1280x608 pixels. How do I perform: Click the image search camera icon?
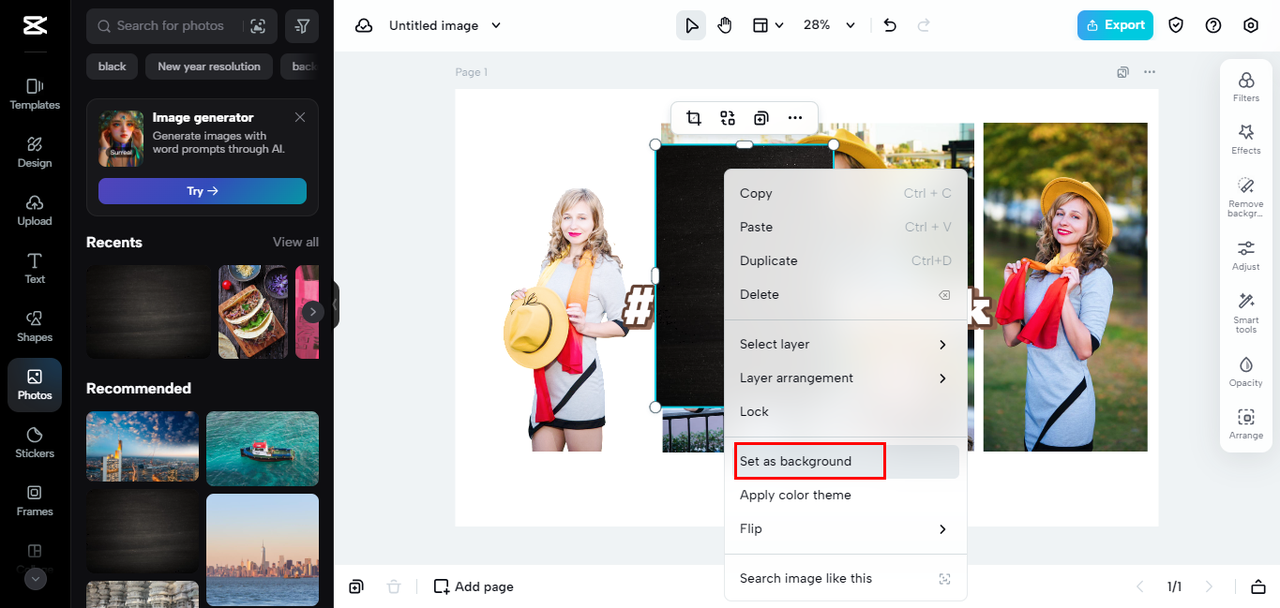coord(258,26)
